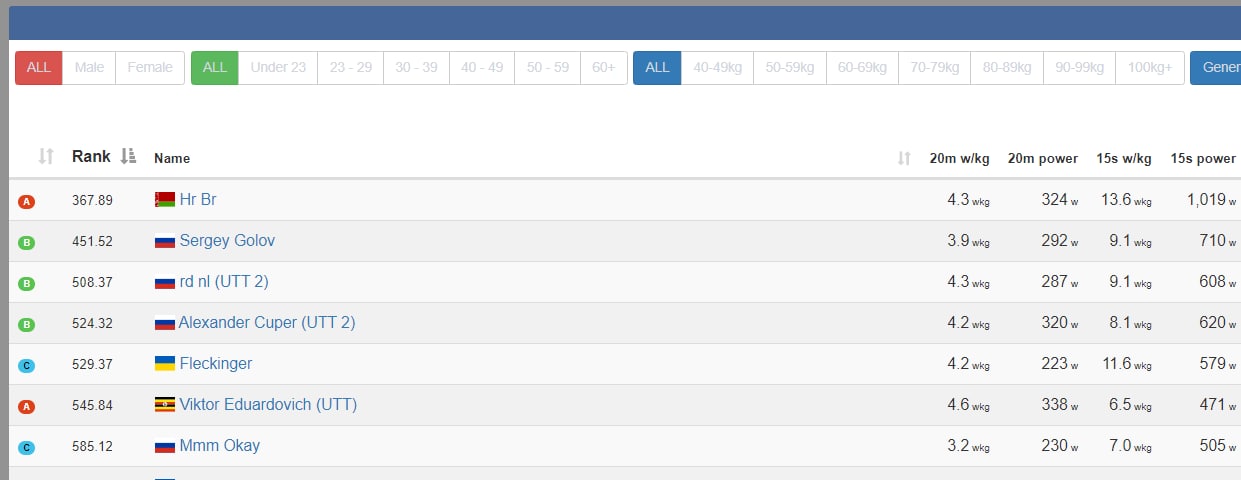Filter by 30 - 39 age group
This screenshot has height=480, width=1241.
coord(416,68)
